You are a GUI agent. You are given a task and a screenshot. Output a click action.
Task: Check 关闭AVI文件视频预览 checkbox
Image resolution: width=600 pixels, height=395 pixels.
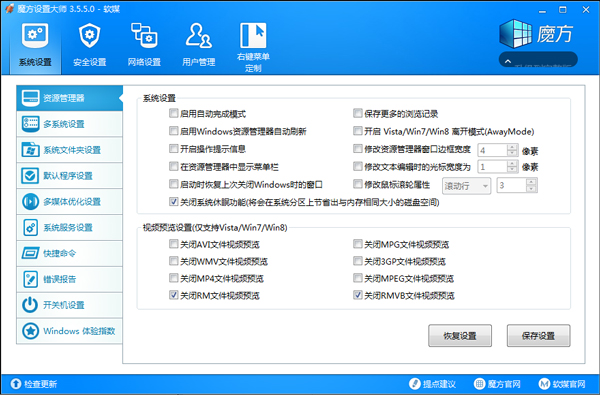pyautogui.click(x=174, y=244)
